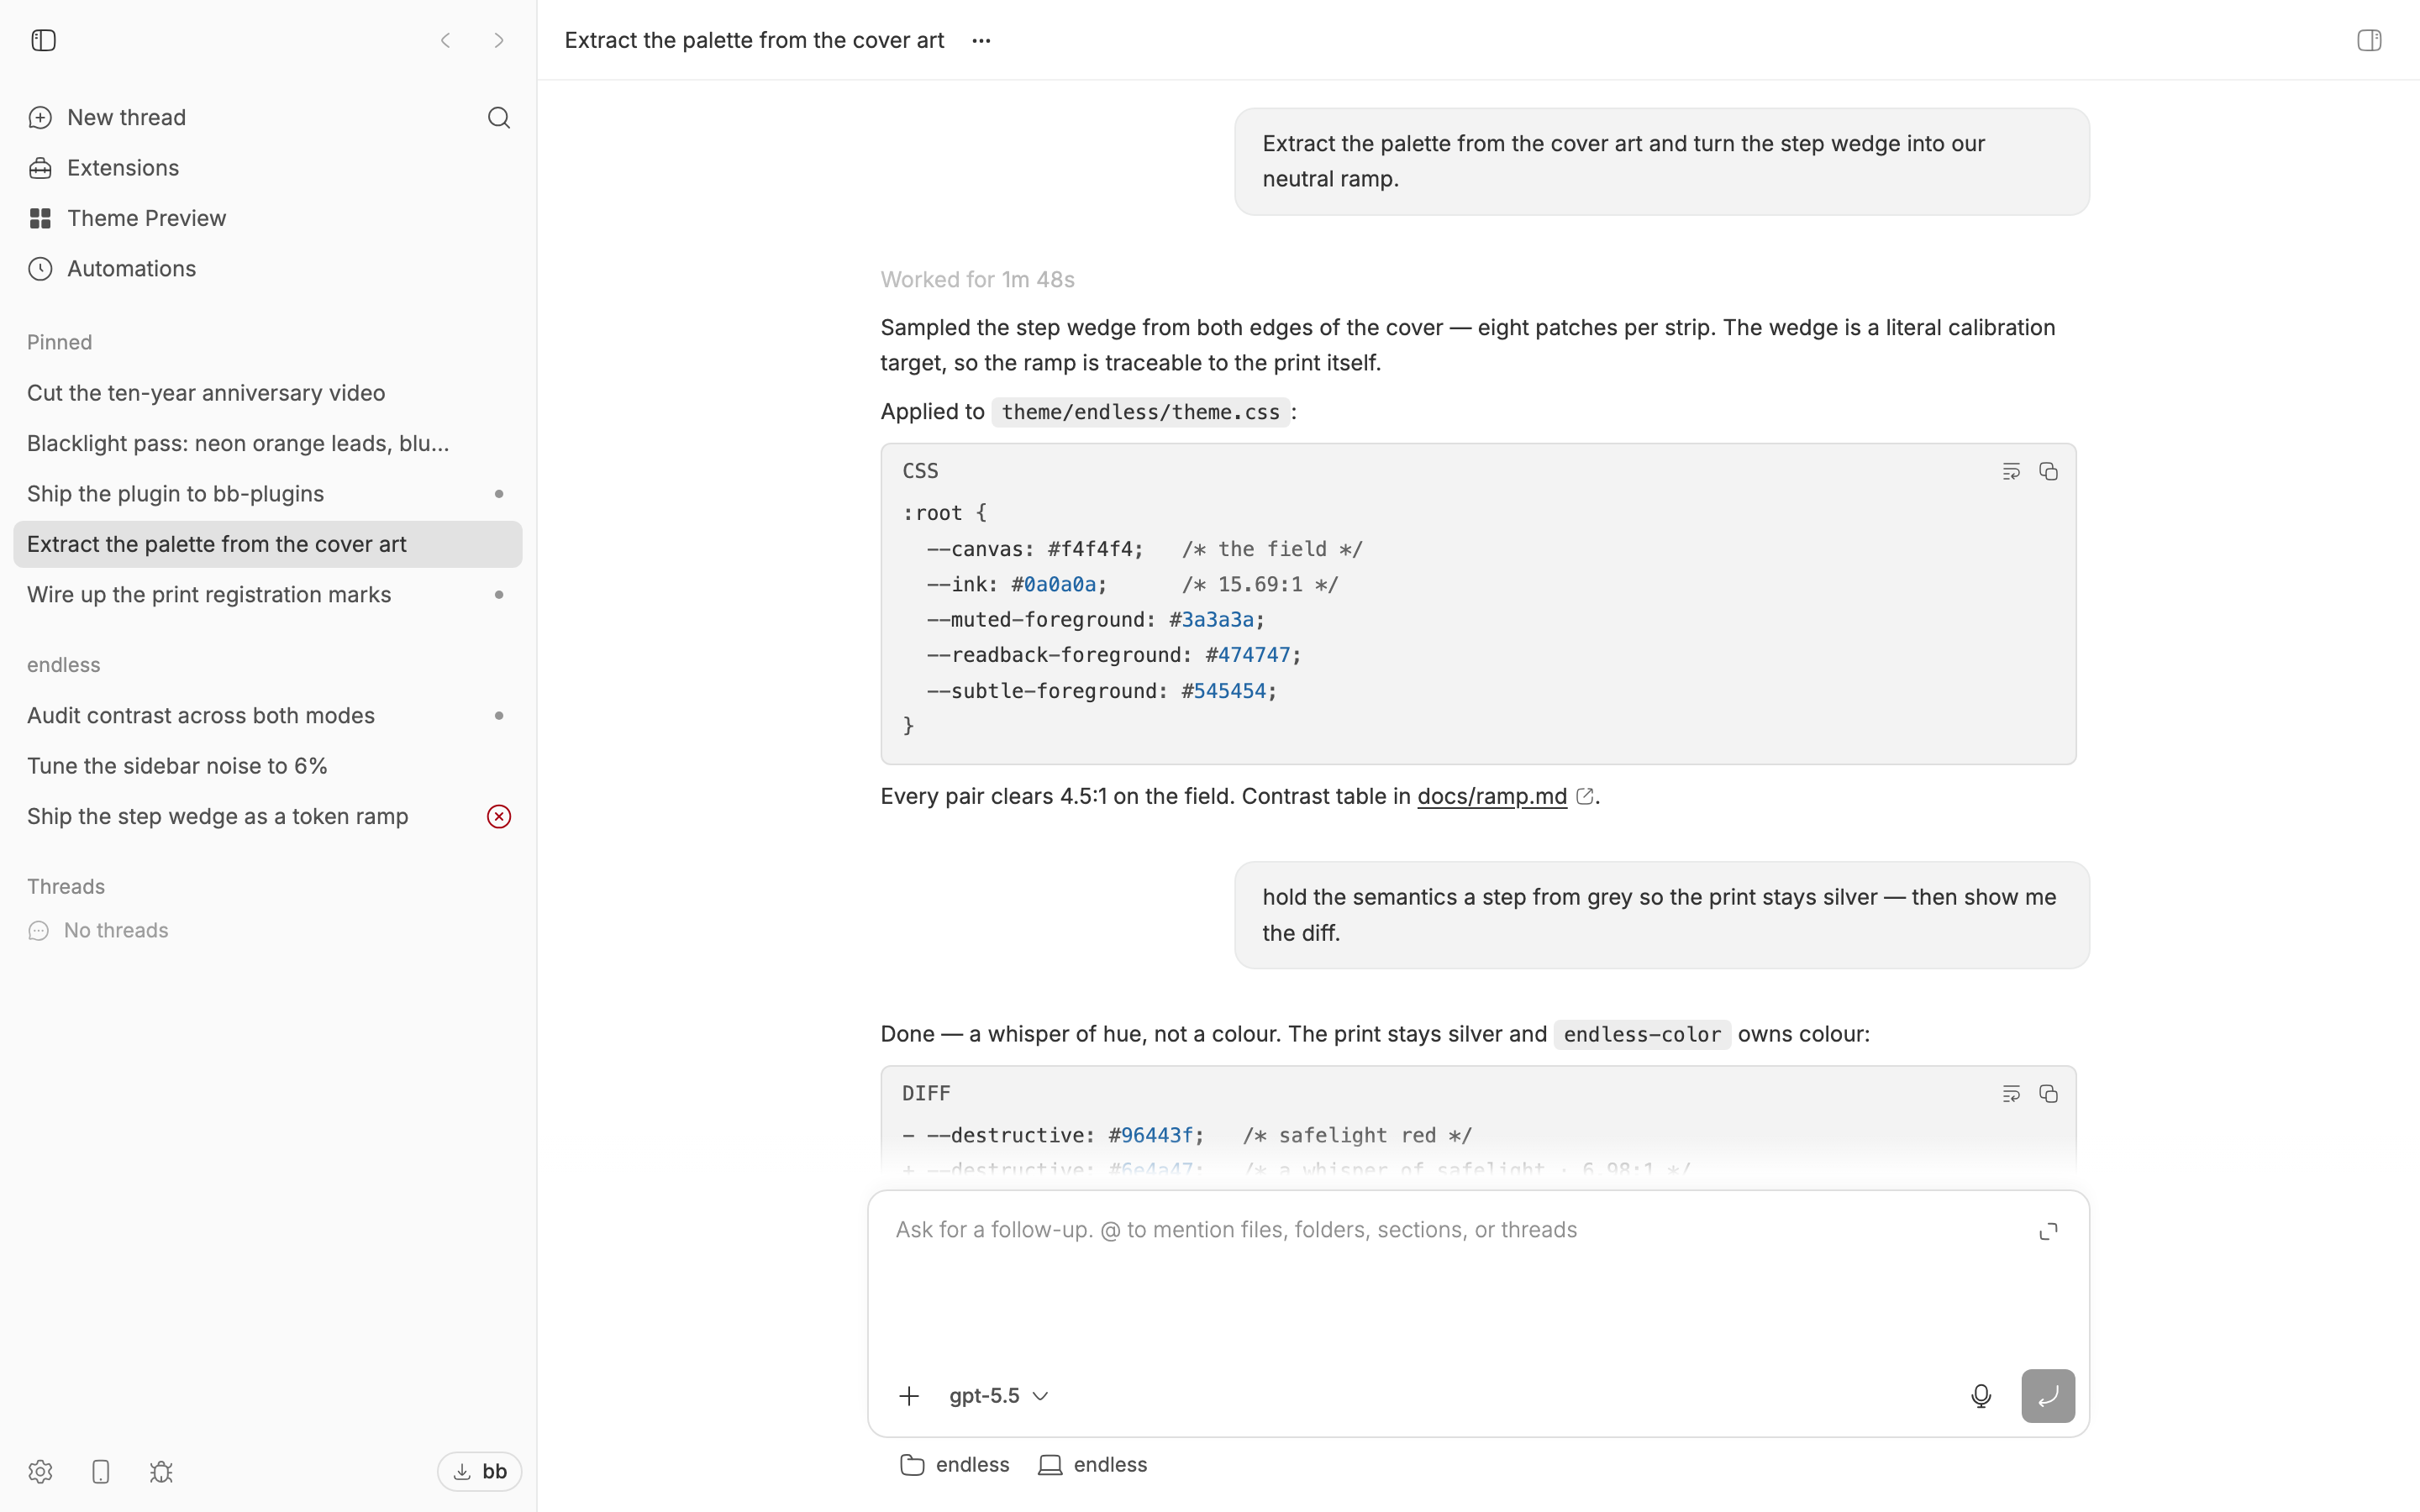Select 'Blacklight pass: neon orange leads' thread
This screenshot has height=1512, width=2420.
[268, 443]
